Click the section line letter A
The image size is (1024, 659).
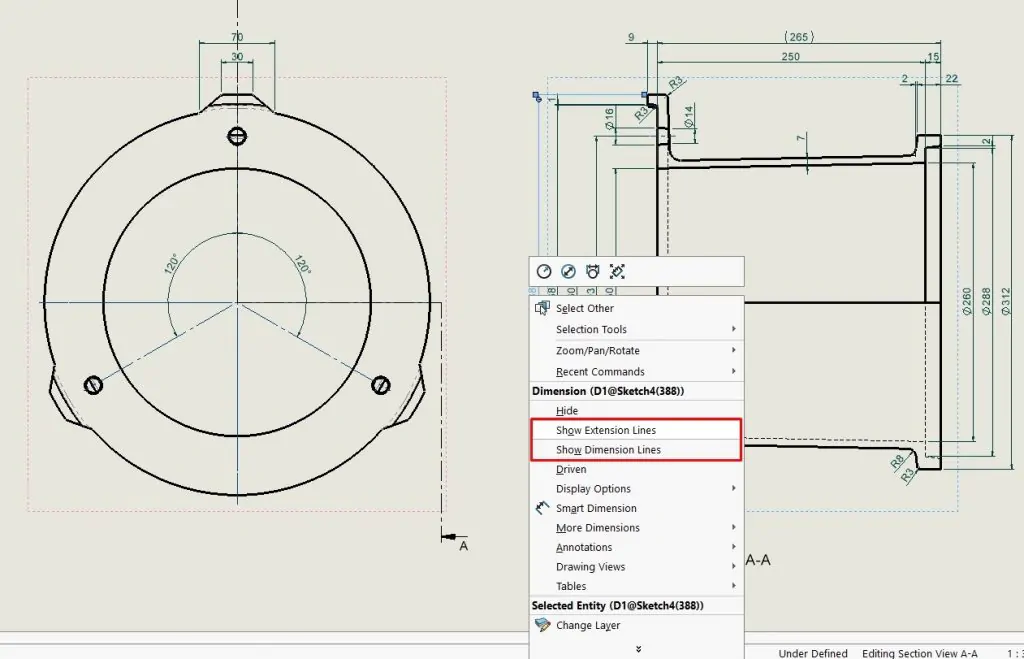pos(464,546)
